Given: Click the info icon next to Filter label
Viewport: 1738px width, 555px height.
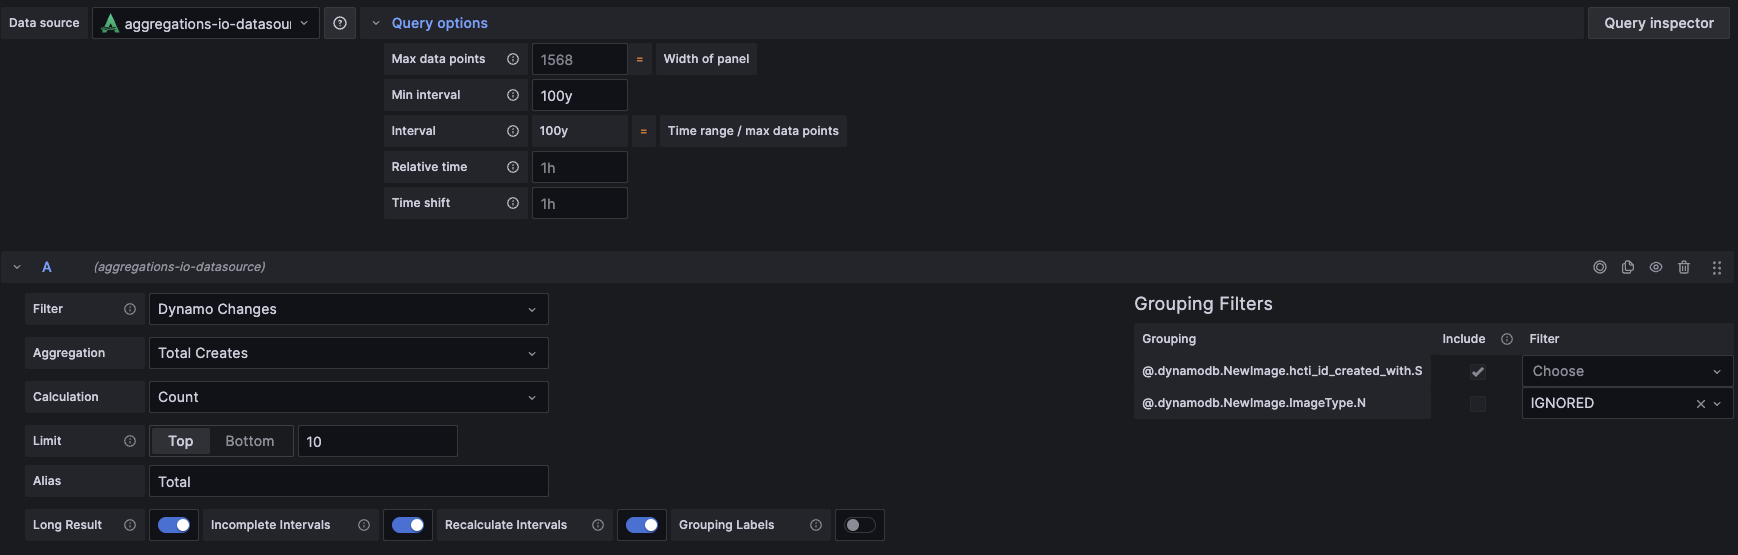Looking at the screenshot, I should [130, 309].
